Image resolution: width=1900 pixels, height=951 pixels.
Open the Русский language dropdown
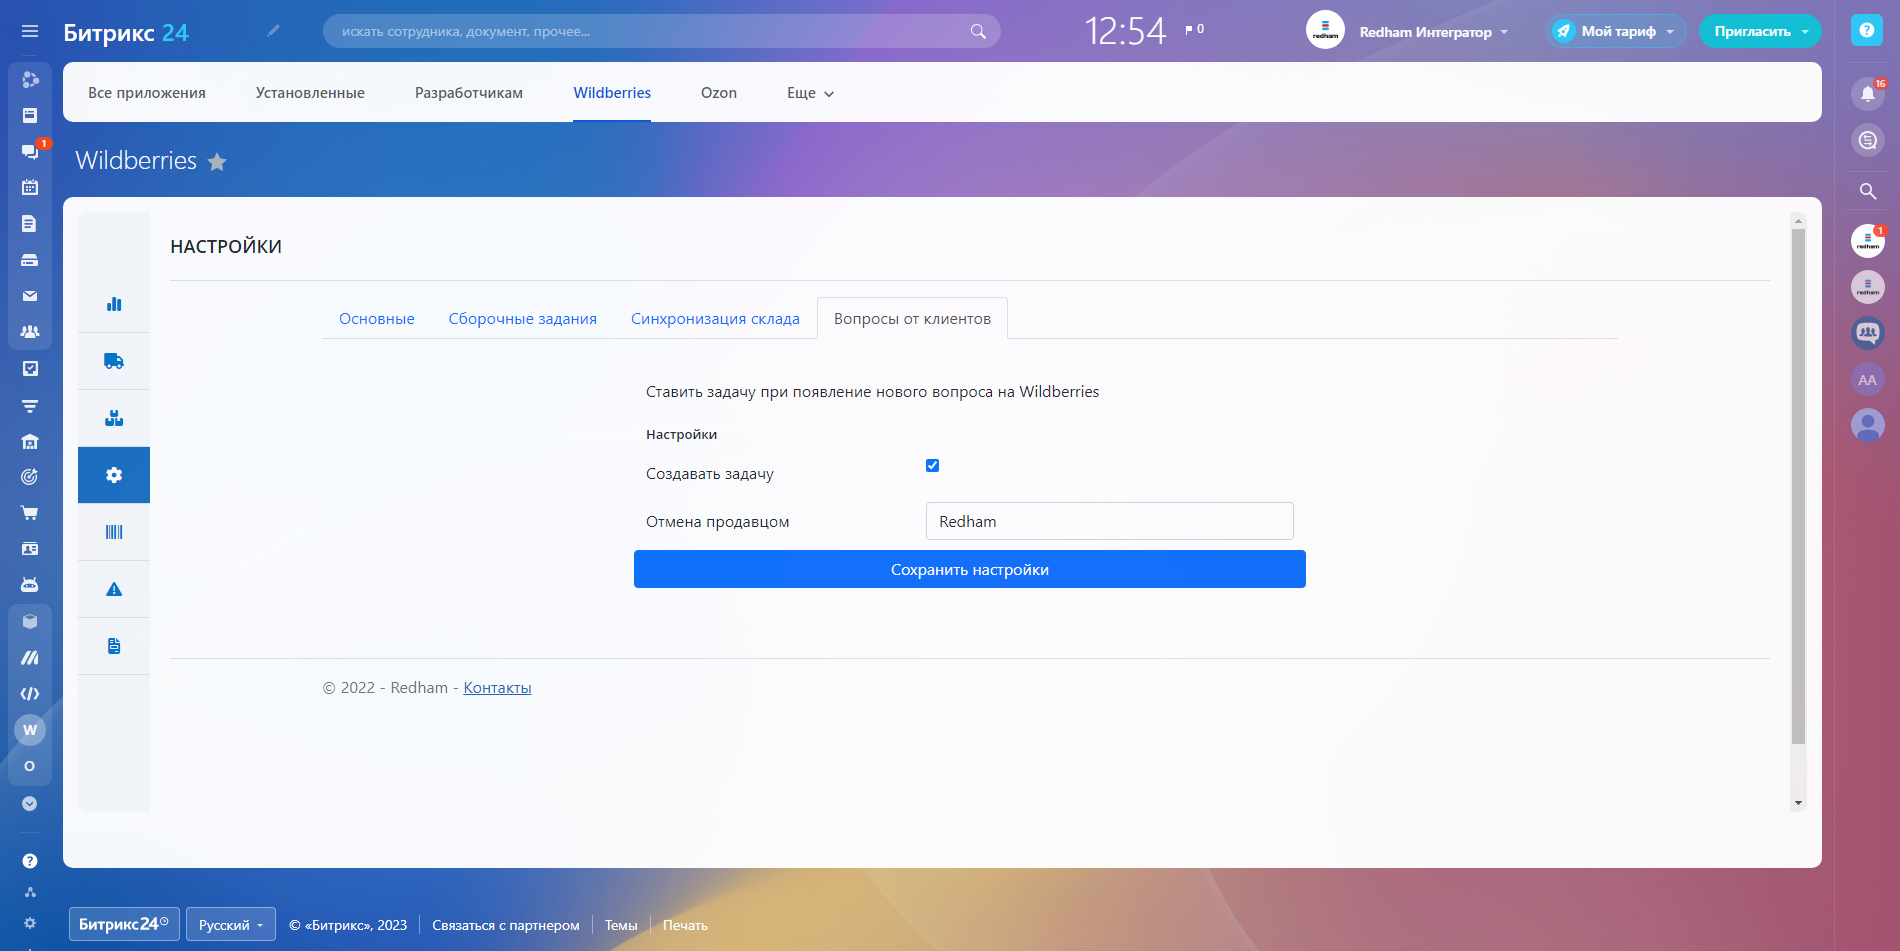230,925
